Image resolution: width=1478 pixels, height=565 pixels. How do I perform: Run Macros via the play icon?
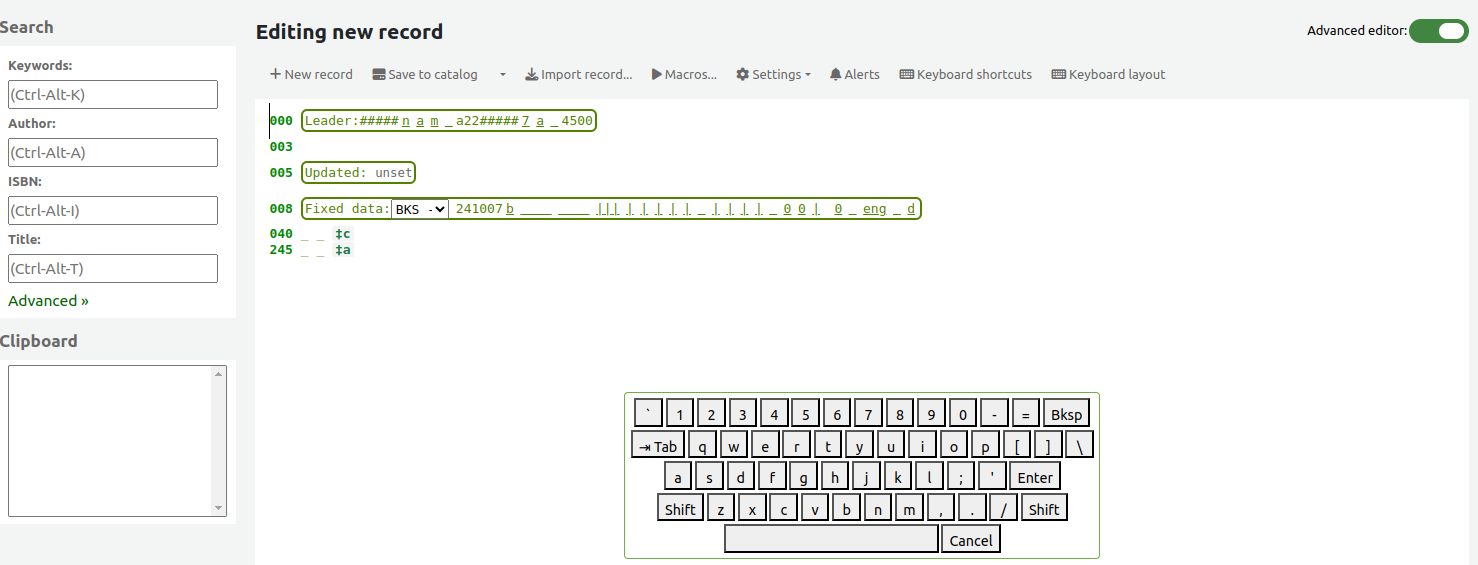[x=657, y=74]
